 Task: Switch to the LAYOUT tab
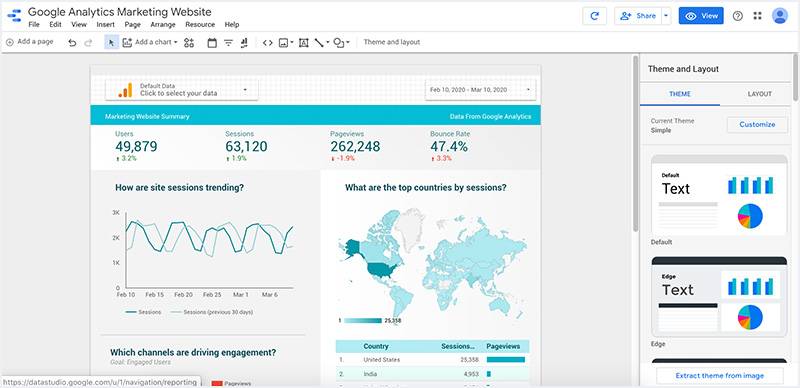point(760,94)
